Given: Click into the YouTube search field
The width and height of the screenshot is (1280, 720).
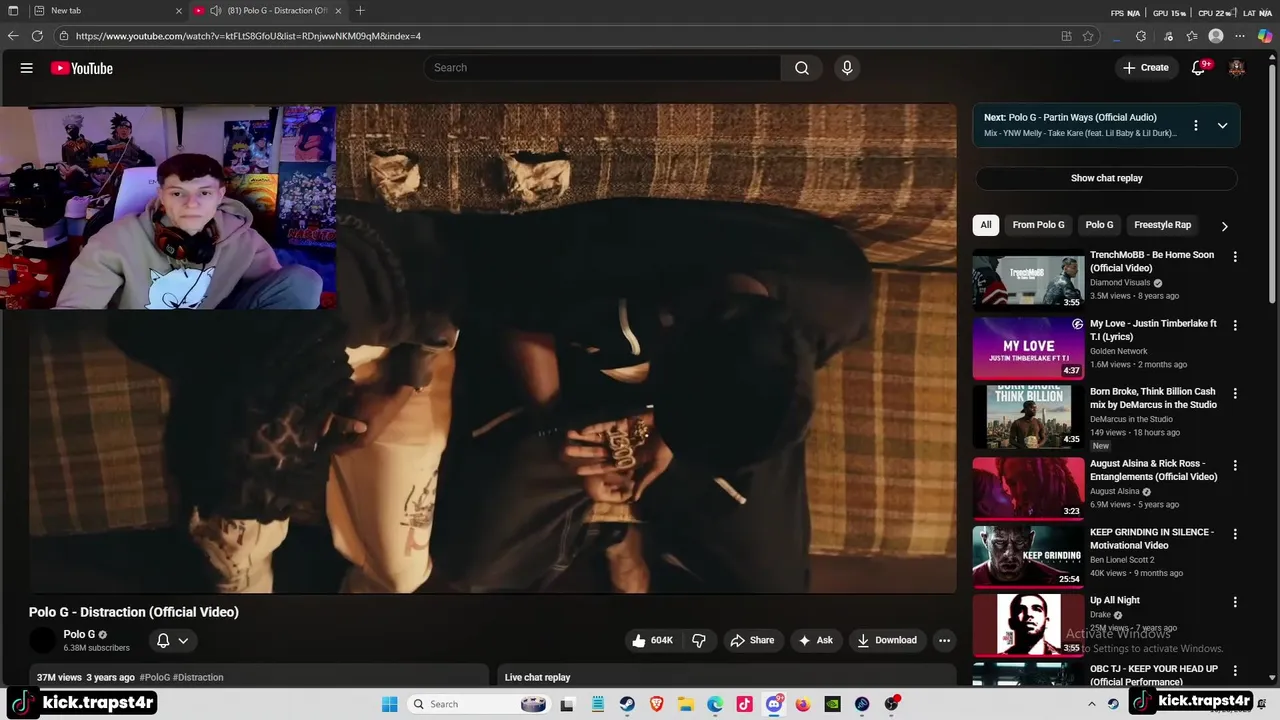Looking at the screenshot, I should point(602,68).
